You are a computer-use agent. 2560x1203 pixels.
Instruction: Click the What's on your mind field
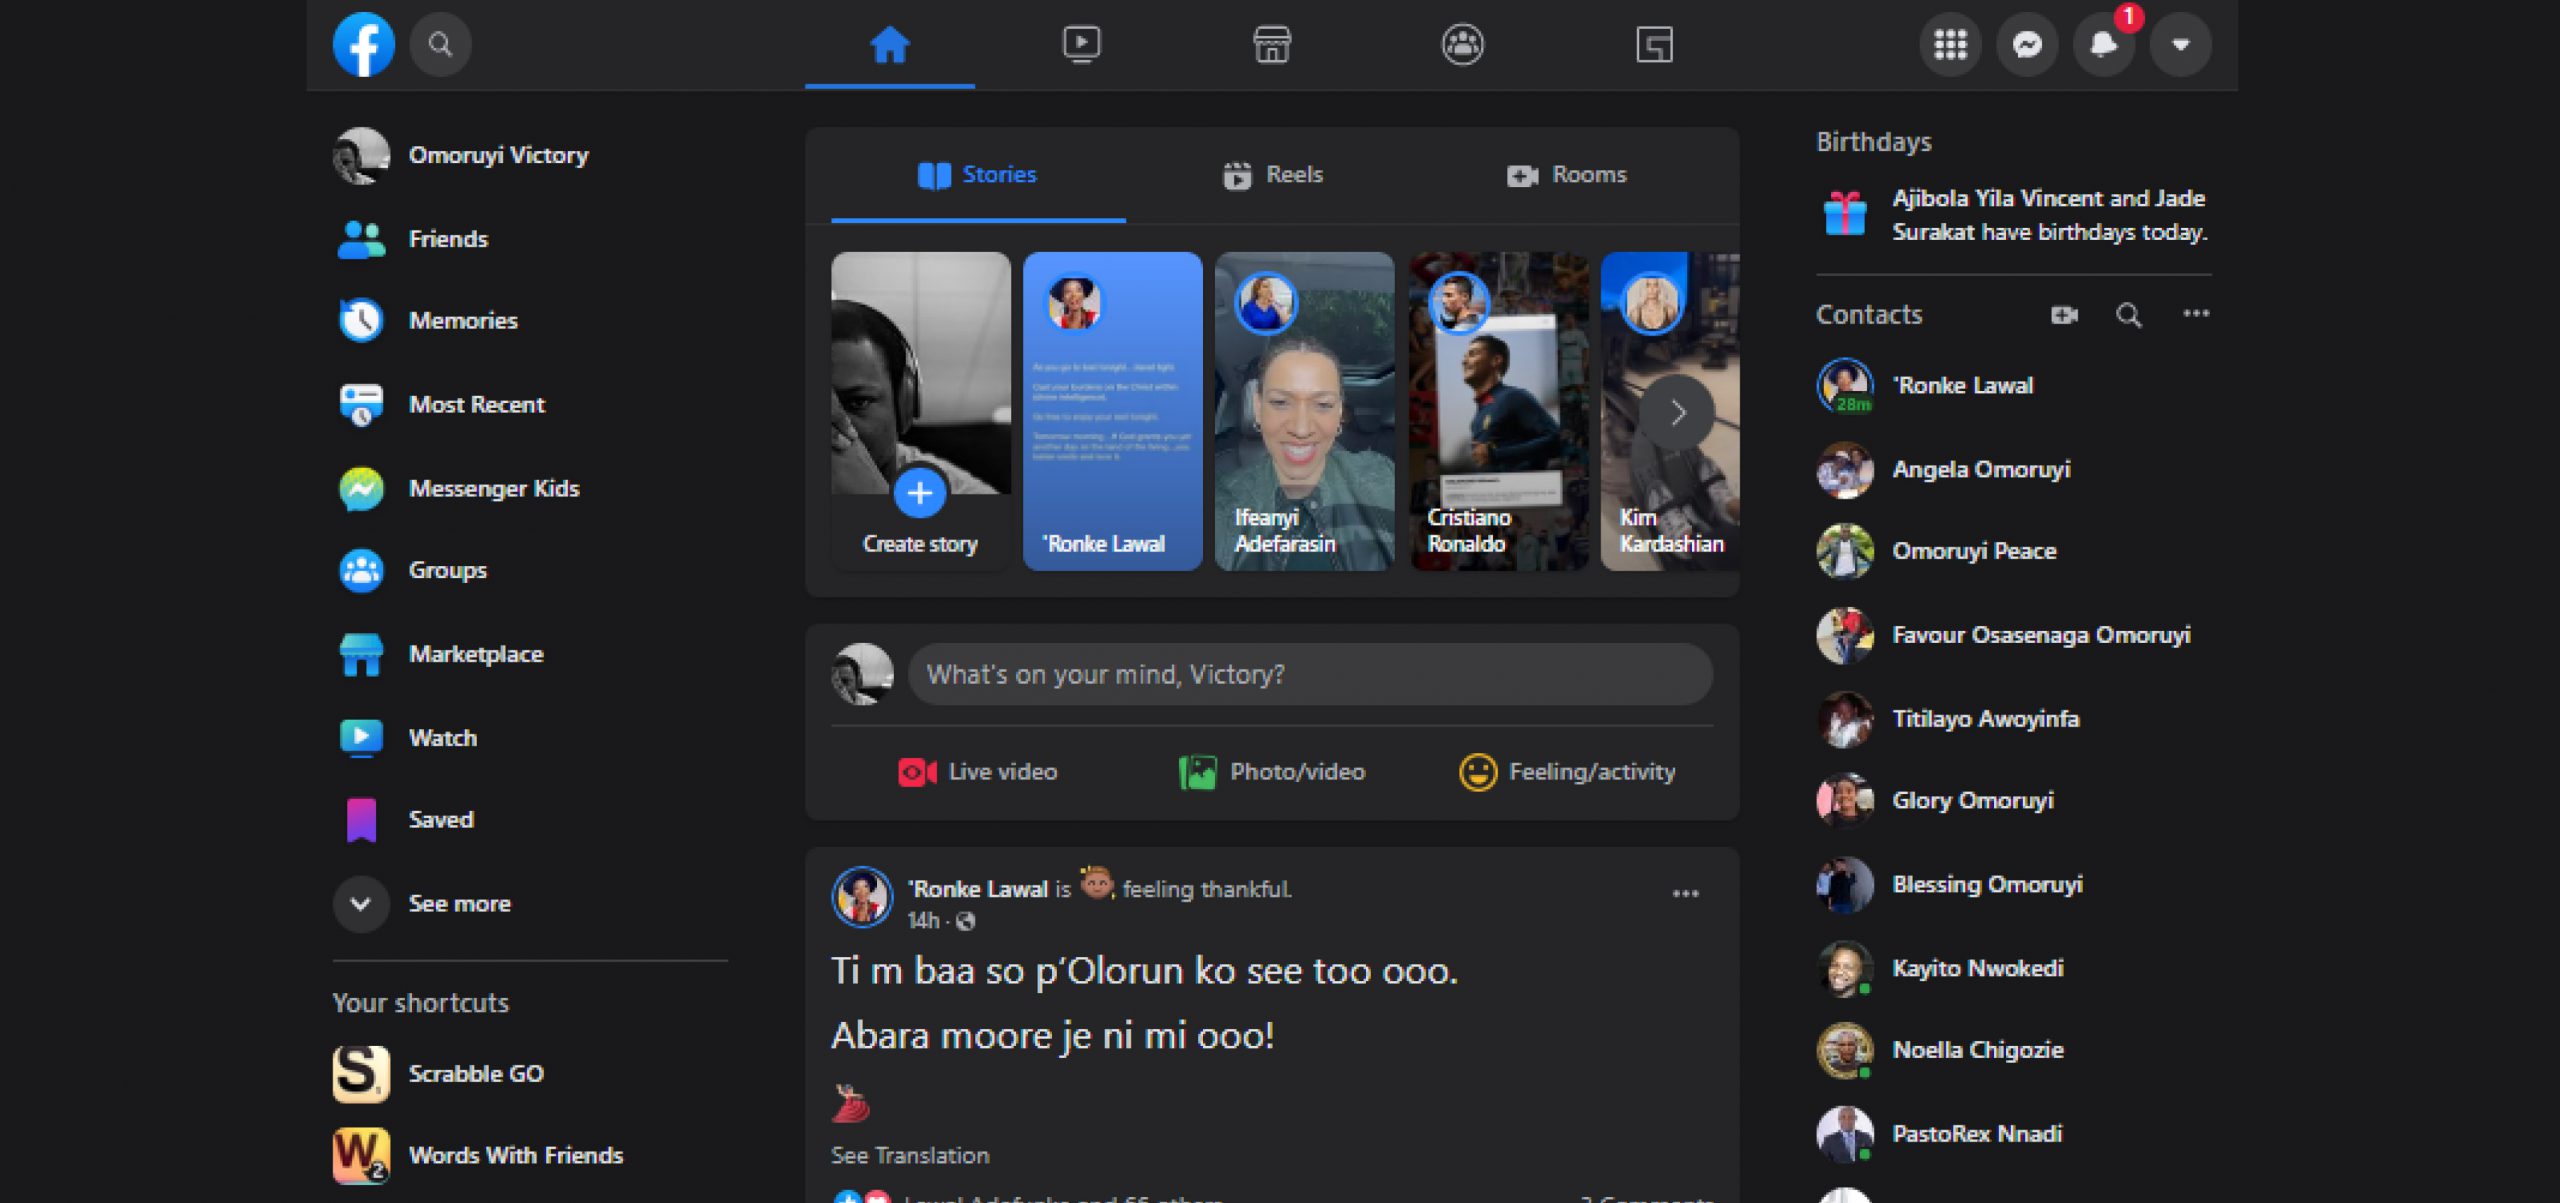[1310, 675]
